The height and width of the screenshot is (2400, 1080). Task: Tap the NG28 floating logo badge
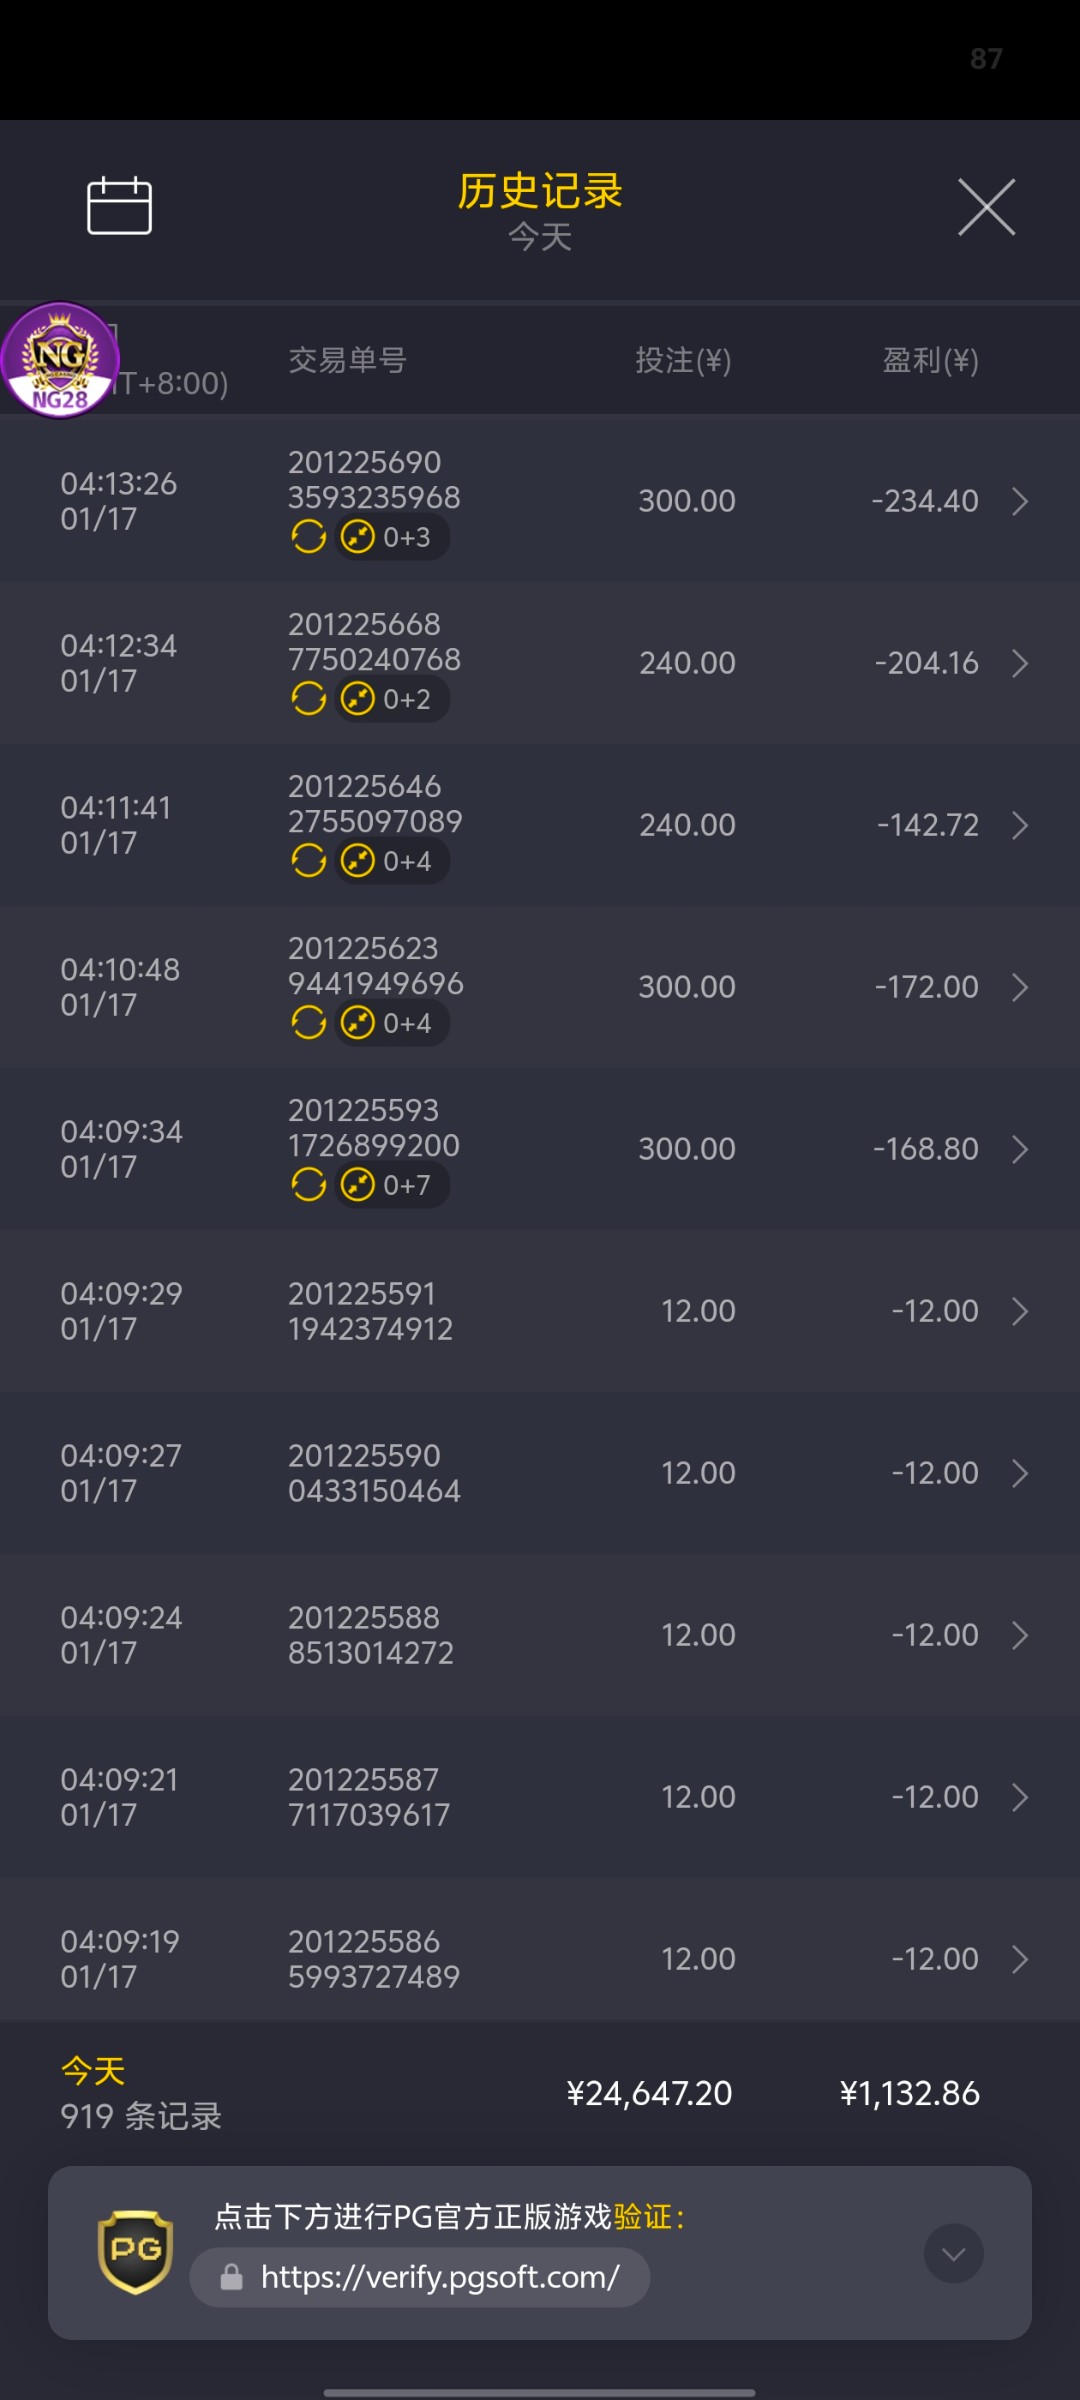click(60, 360)
